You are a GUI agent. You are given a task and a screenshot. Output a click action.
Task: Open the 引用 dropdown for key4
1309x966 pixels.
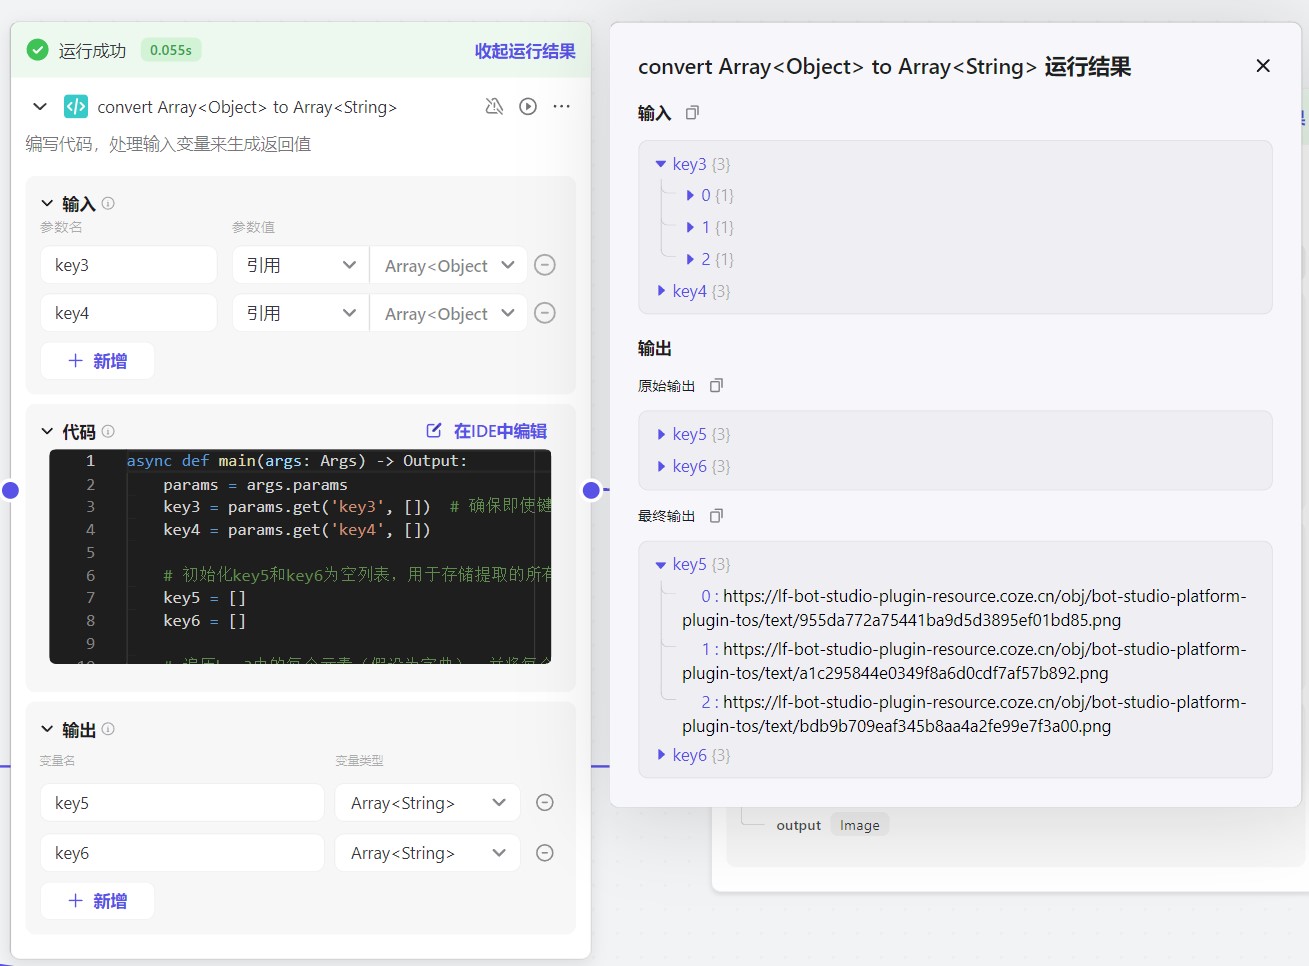pos(301,313)
